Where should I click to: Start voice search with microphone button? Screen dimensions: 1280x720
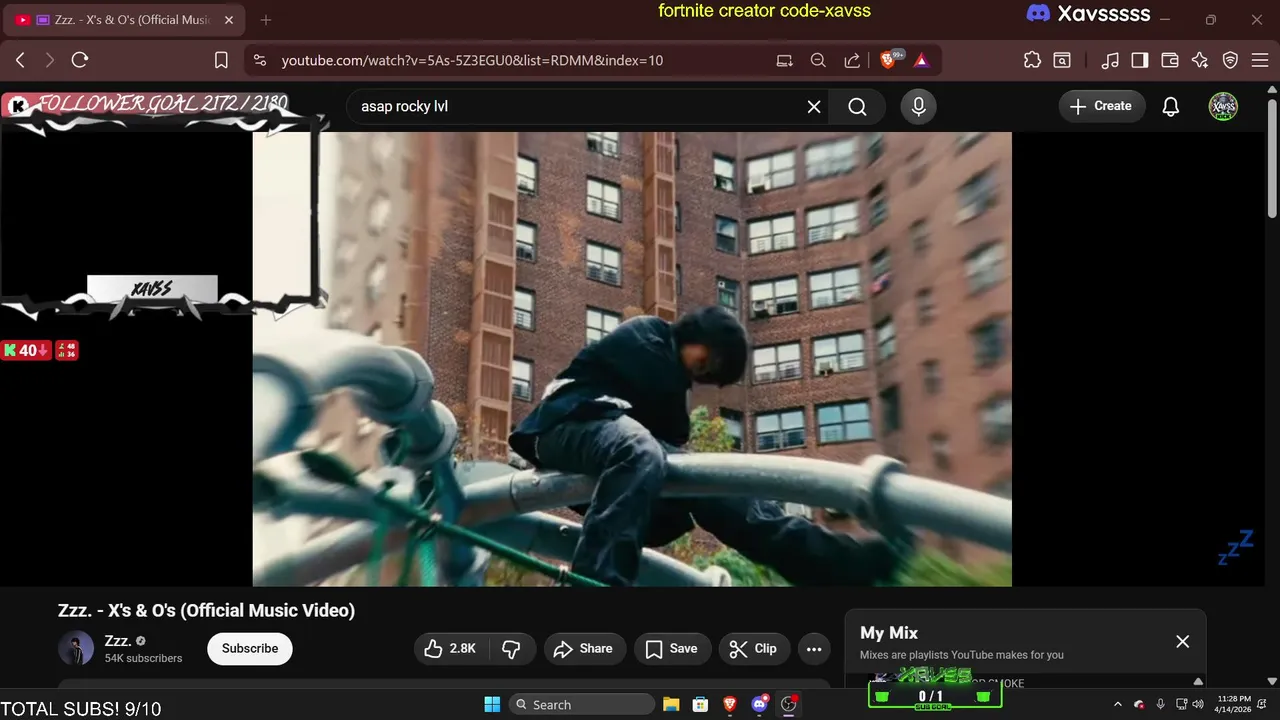(x=919, y=107)
